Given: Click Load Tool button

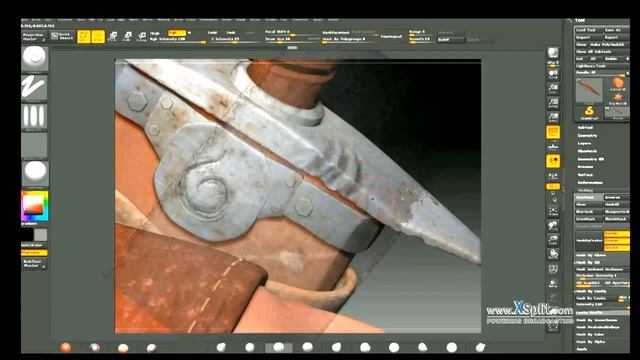Looking at the screenshot, I should (589, 30).
